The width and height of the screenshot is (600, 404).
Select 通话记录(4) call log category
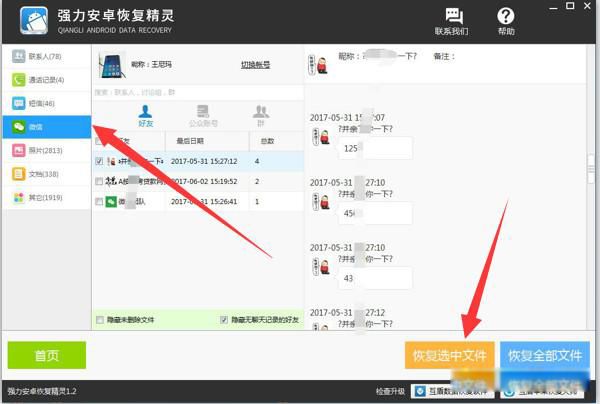pos(45,79)
